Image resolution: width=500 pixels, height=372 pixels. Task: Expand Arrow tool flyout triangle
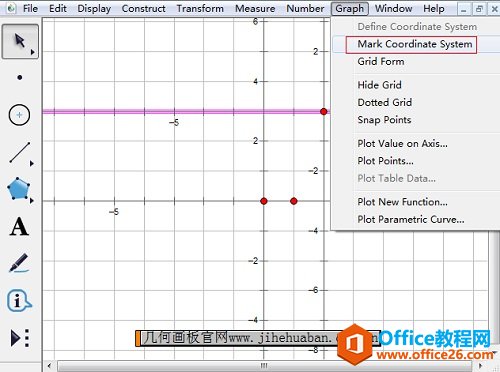[x=33, y=52]
